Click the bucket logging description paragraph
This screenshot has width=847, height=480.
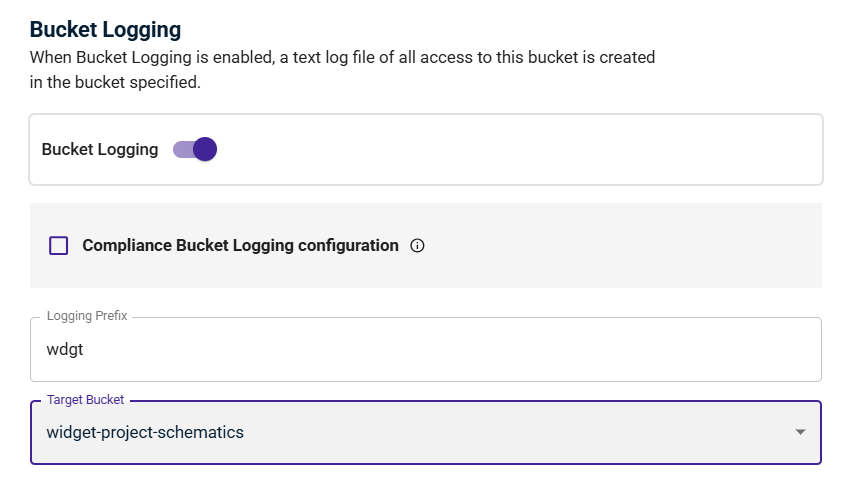tap(342, 70)
